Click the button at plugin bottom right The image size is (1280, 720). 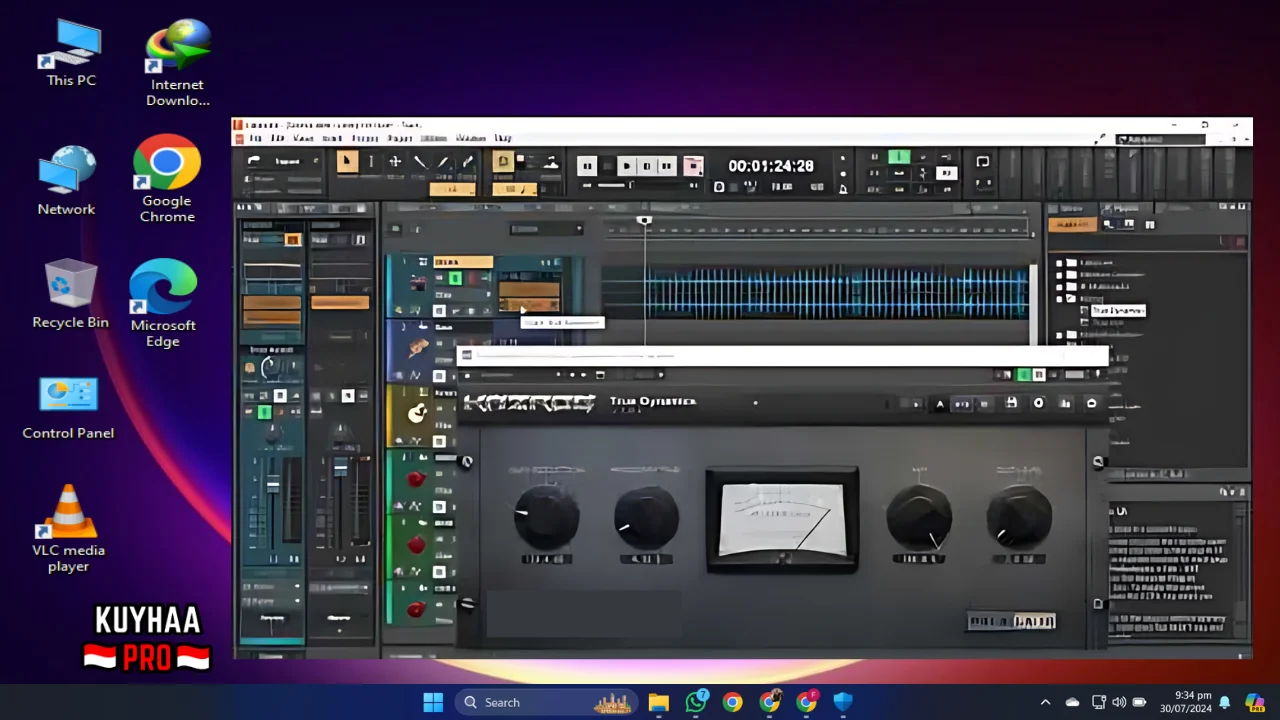(1011, 621)
